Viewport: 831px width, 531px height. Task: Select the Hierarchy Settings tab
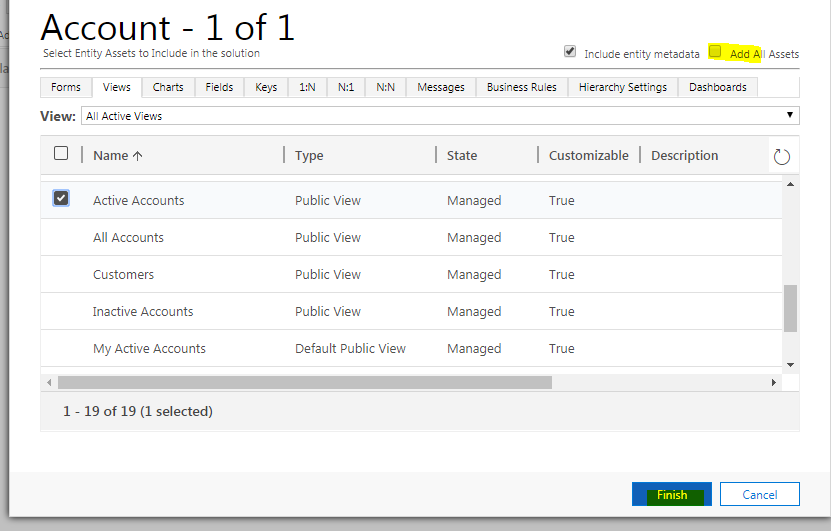622,88
